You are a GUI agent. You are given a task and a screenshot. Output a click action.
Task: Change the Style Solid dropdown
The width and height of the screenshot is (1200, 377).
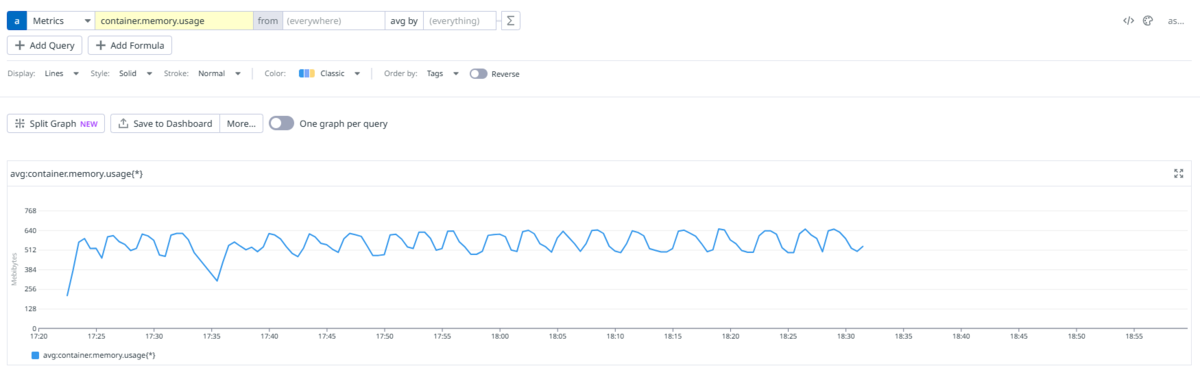136,73
